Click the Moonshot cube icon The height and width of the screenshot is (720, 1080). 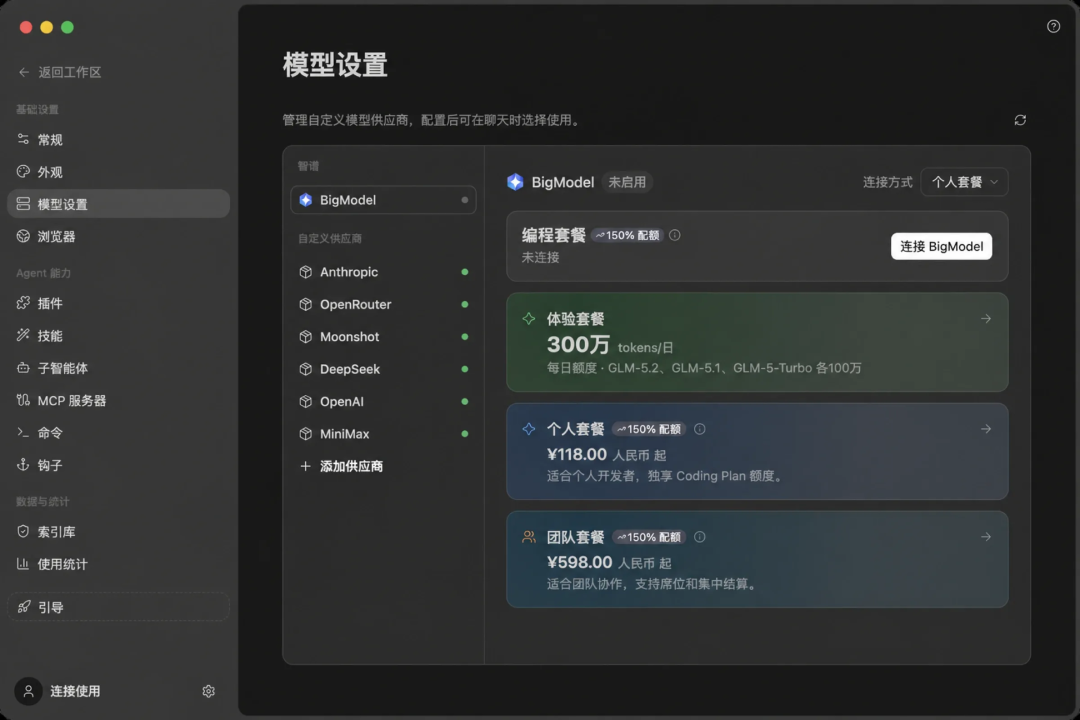pyautogui.click(x=306, y=337)
